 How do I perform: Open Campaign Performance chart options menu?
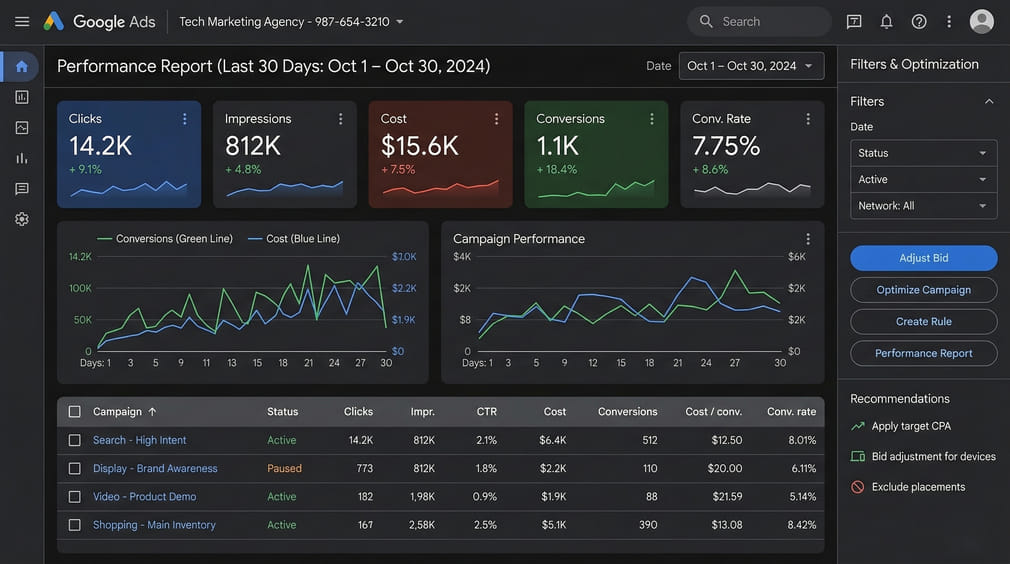click(808, 239)
